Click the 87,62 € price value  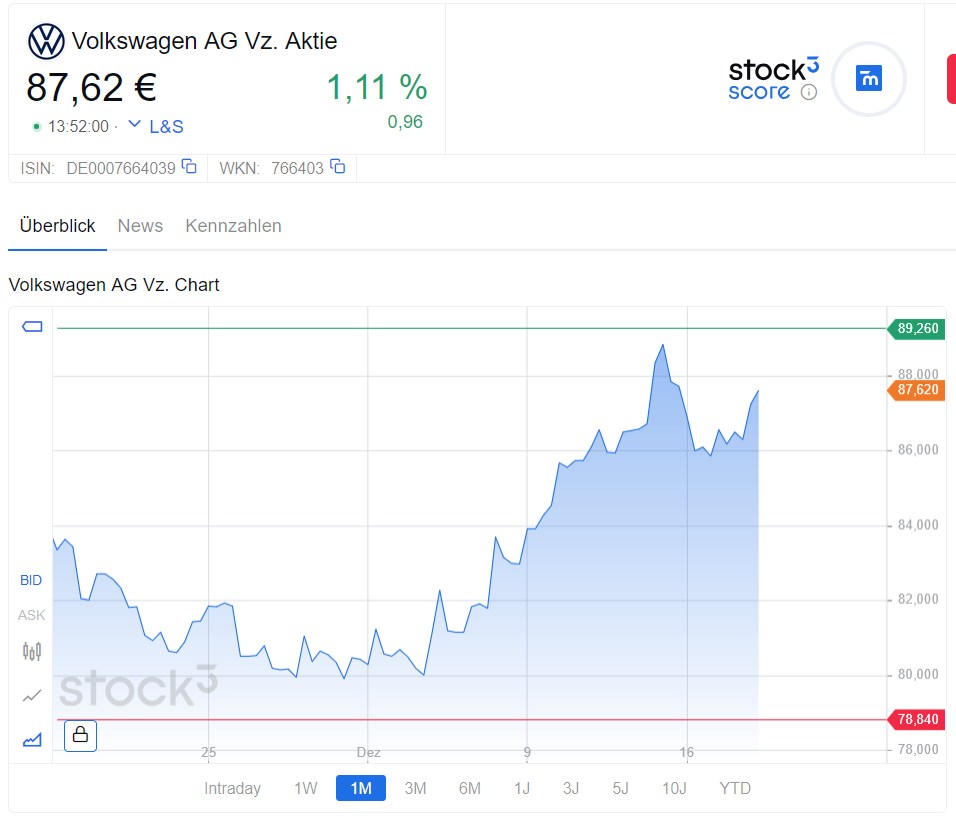tap(91, 87)
